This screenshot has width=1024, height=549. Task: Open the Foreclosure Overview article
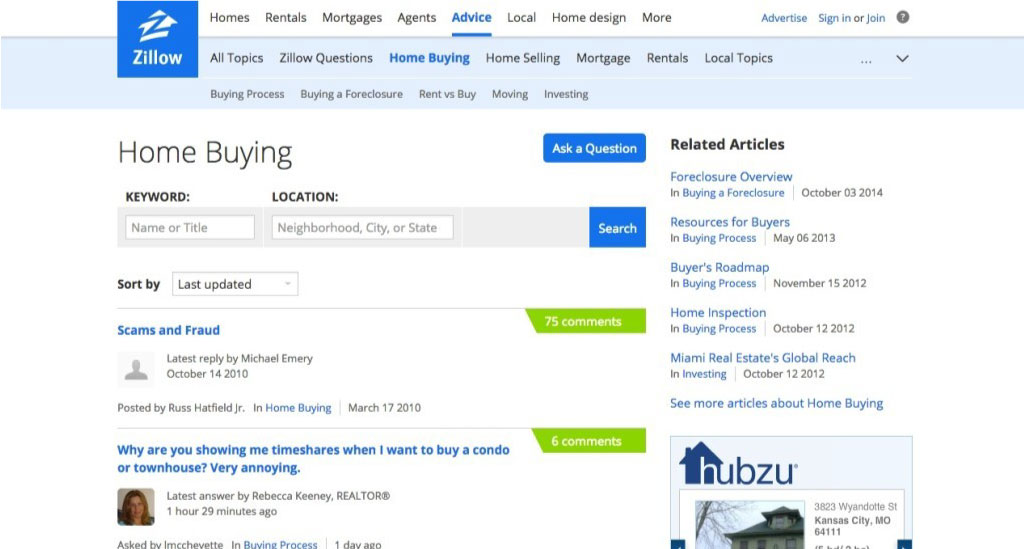(x=731, y=176)
